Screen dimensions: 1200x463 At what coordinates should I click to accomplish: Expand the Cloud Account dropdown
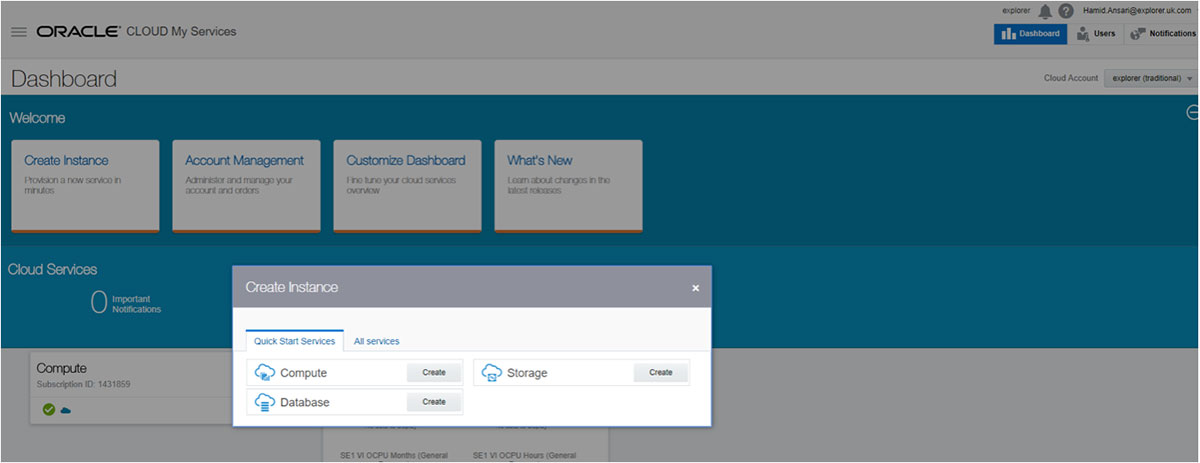(x=1150, y=78)
